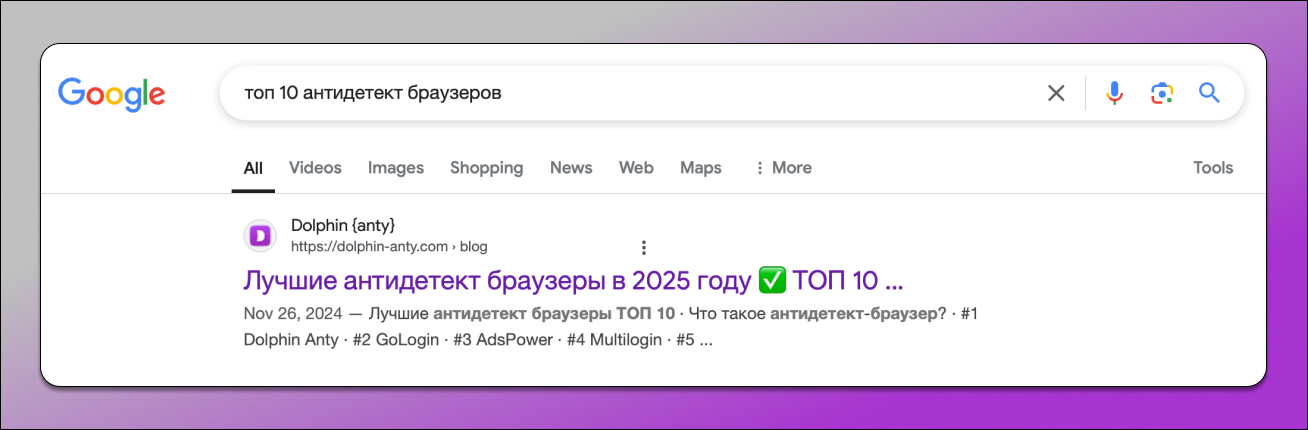Open the 'Лучшие антидетект браузеры в 2025 году' result
1308x430 pixels.
[573, 280]
